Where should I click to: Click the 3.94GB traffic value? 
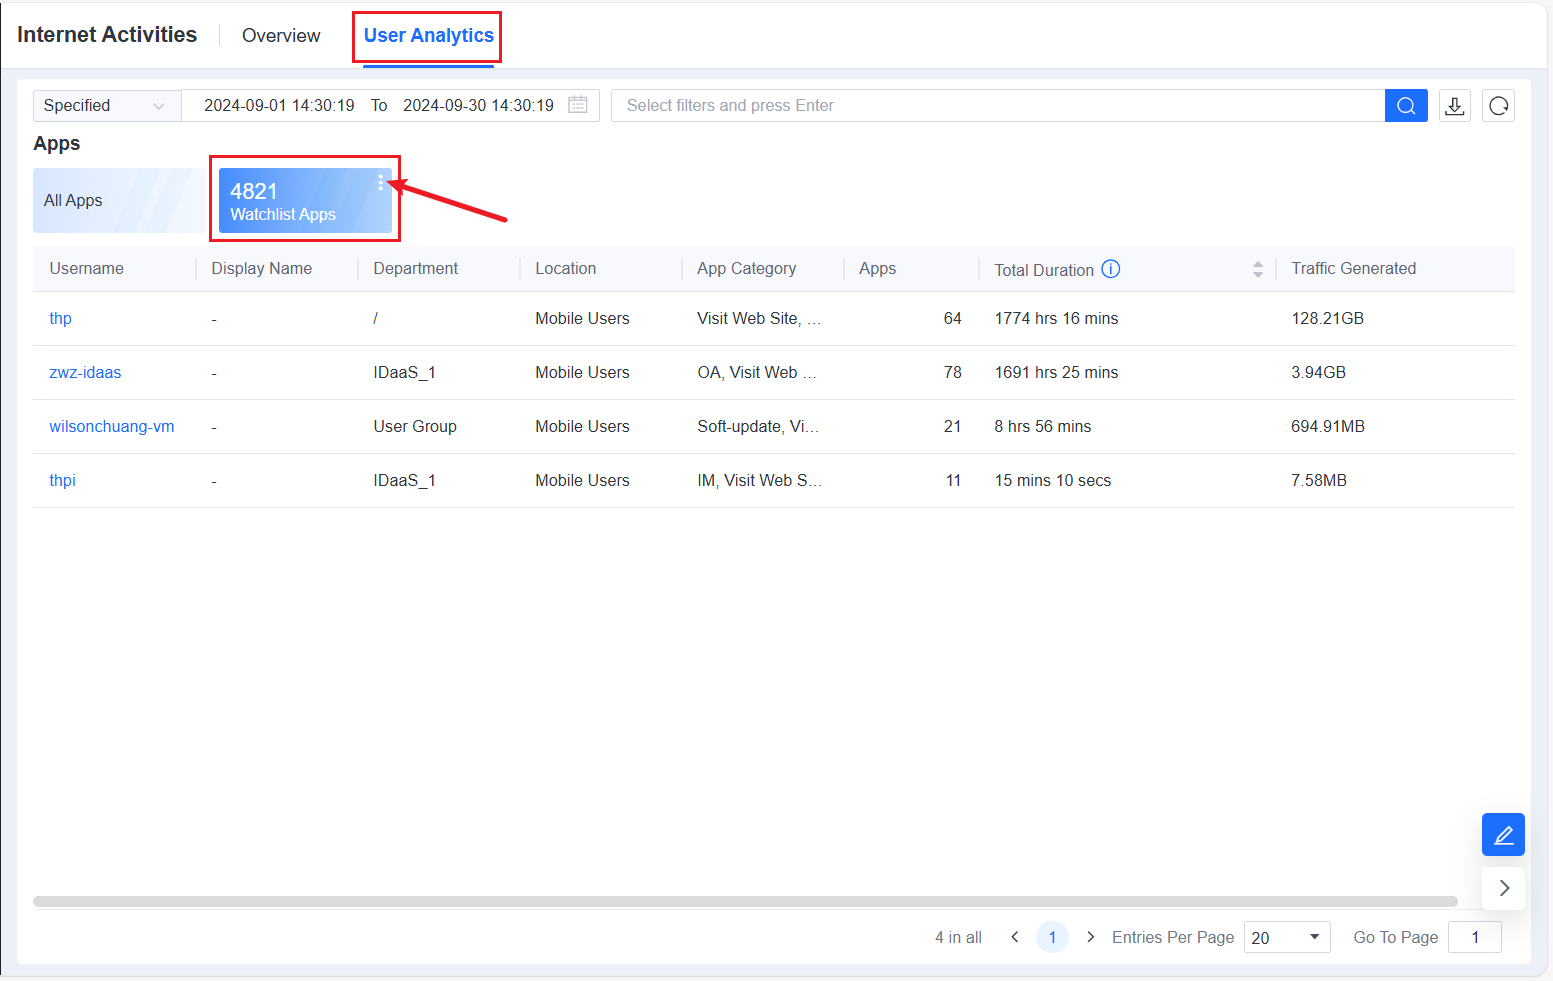point(1318,372)
